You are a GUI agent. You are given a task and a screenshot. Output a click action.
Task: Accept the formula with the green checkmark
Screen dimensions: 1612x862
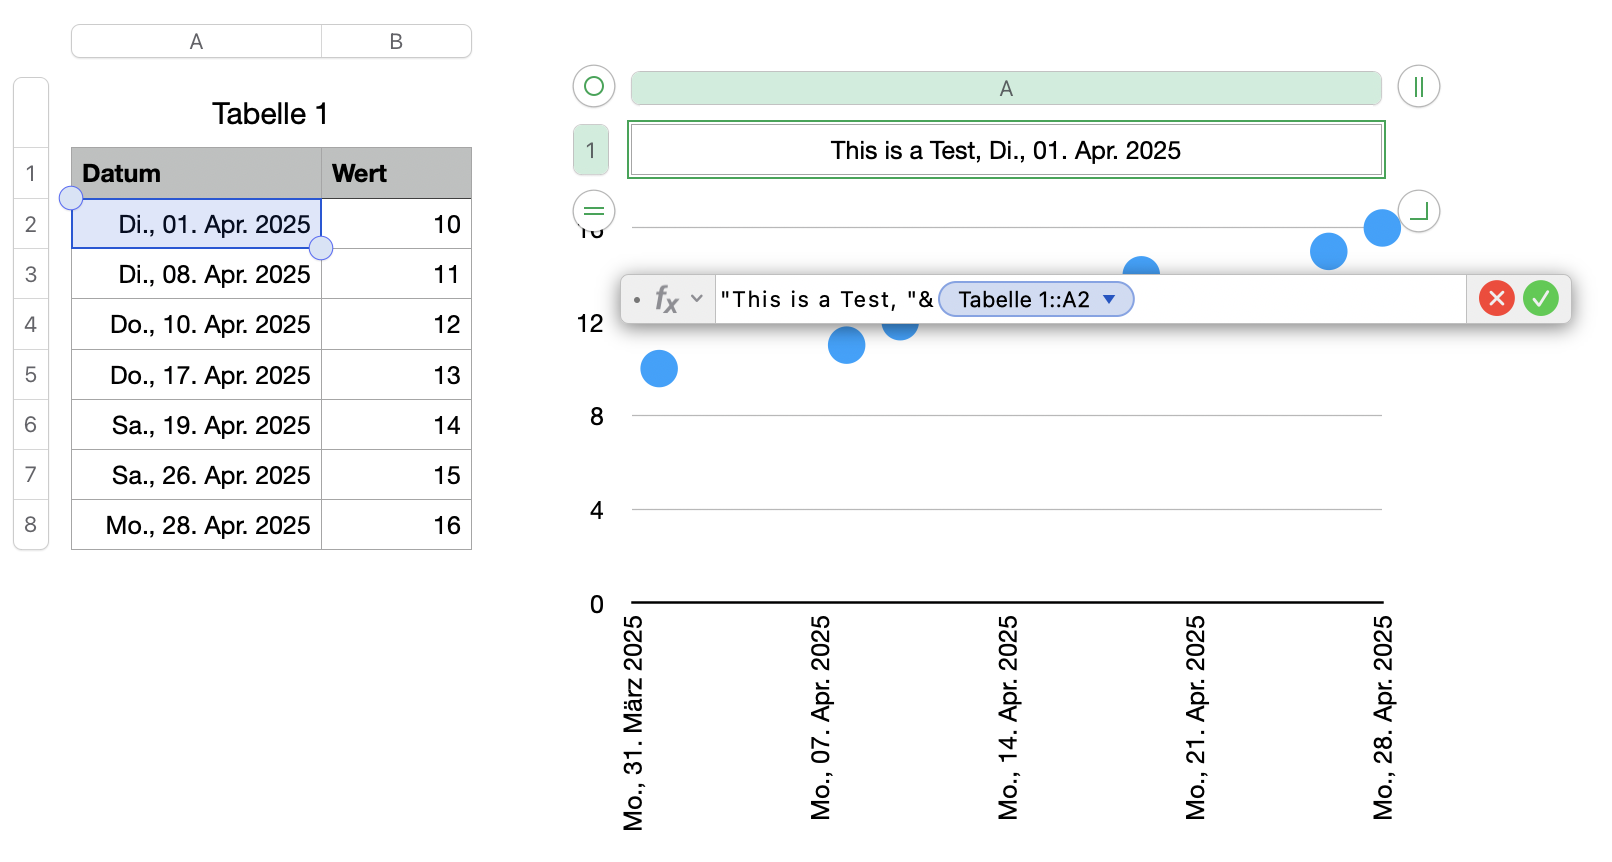[1541, 298]
